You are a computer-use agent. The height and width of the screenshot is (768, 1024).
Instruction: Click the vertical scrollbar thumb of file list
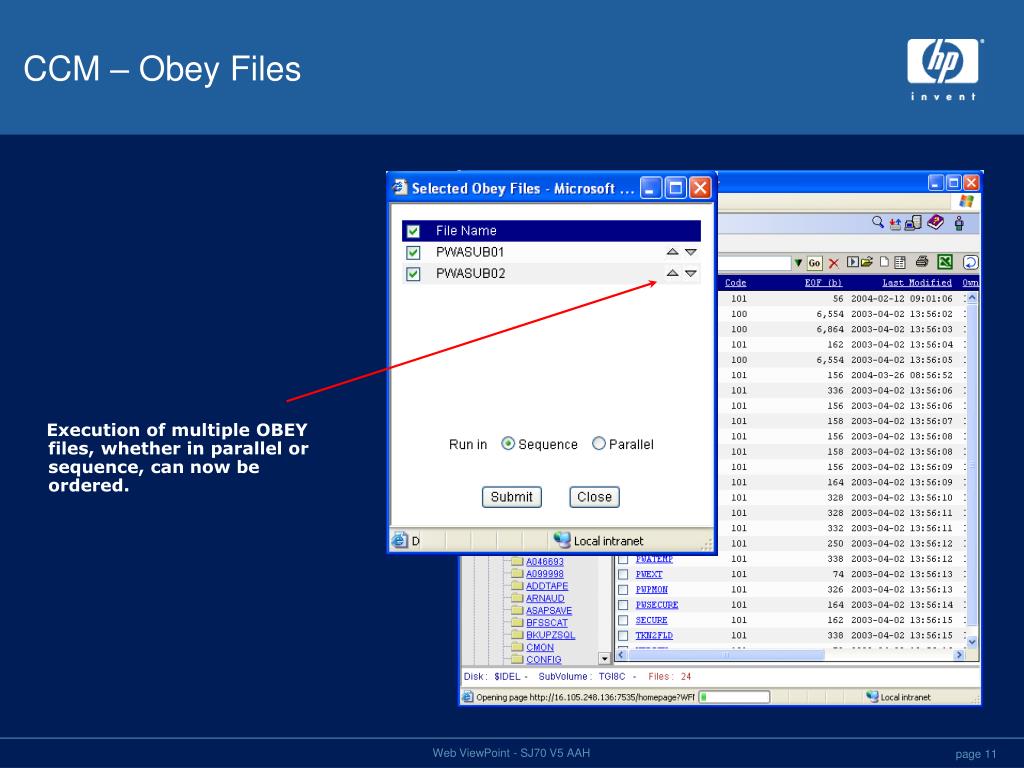tap(972, 464)
